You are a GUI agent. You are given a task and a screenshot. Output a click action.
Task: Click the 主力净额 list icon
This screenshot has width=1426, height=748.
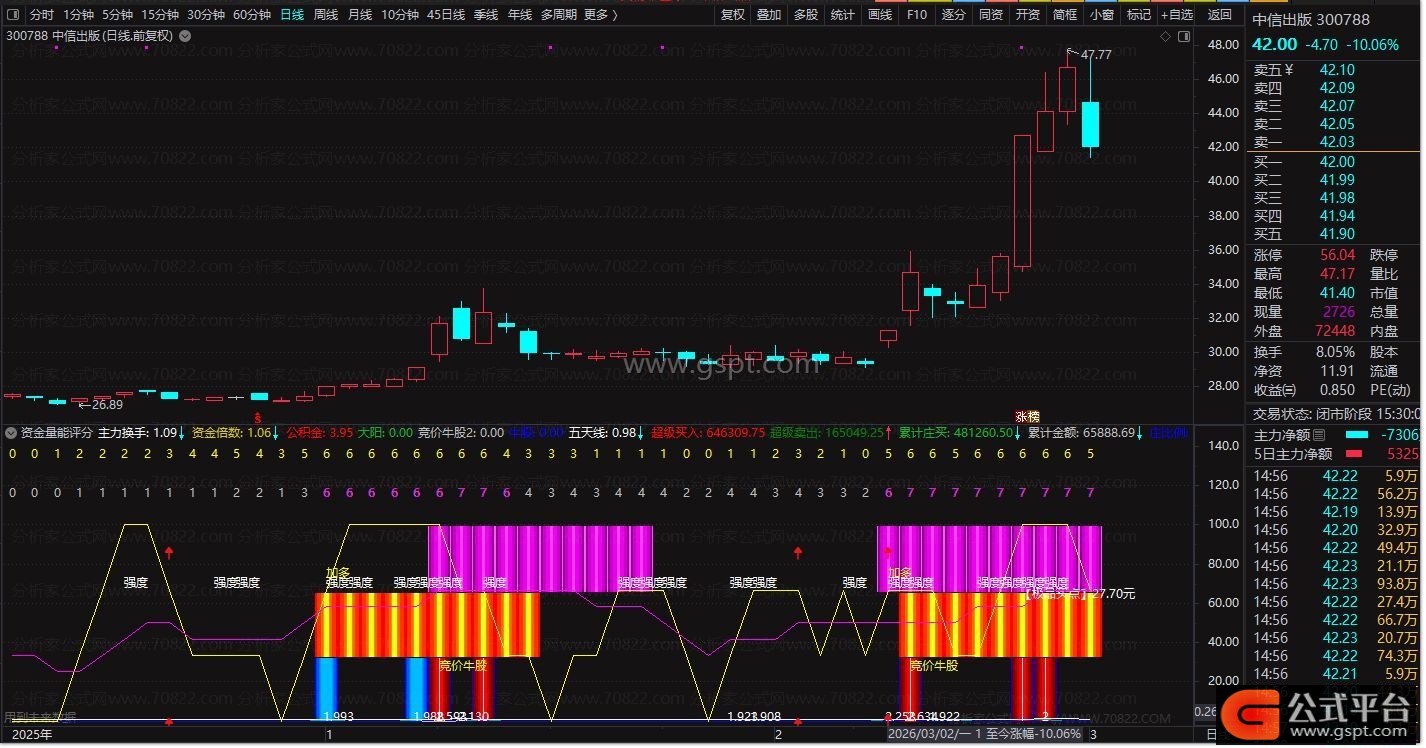point(1319,435)
